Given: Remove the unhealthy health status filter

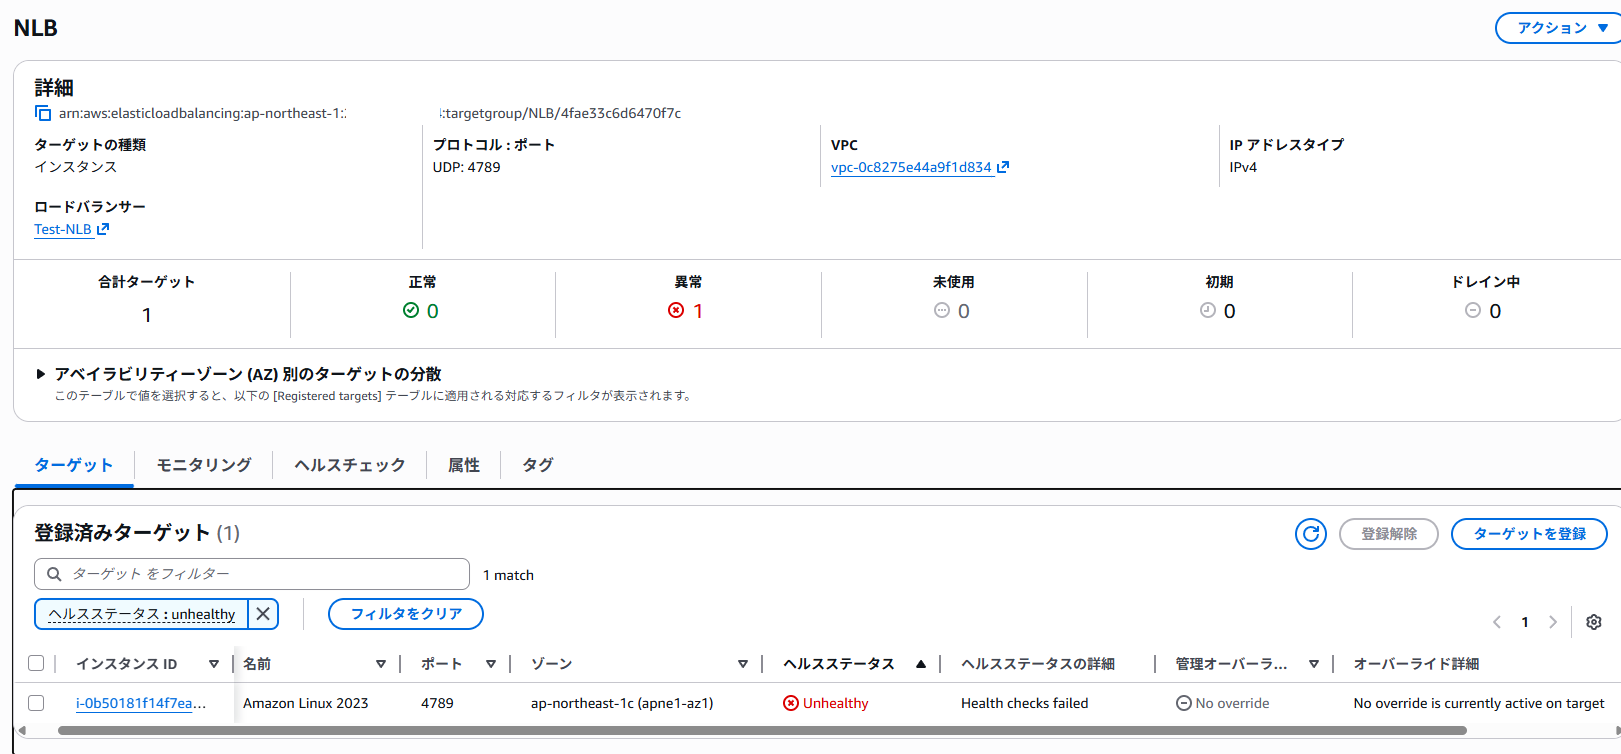Looking at the screenshot, I should 263,614.
